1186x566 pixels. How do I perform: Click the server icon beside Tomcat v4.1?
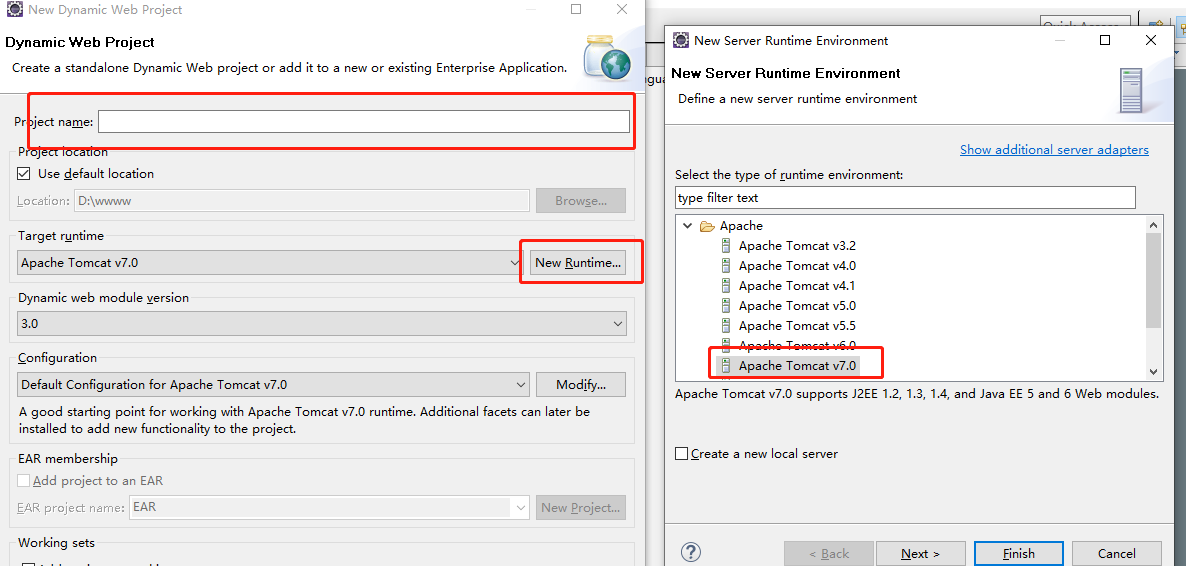pos(726,286)
